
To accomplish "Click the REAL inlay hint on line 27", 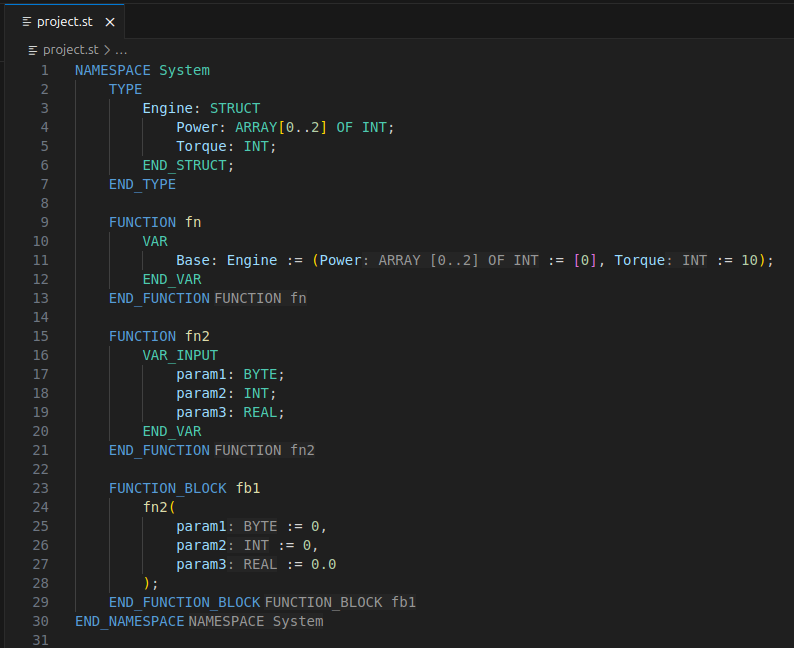I will [260, 564].
